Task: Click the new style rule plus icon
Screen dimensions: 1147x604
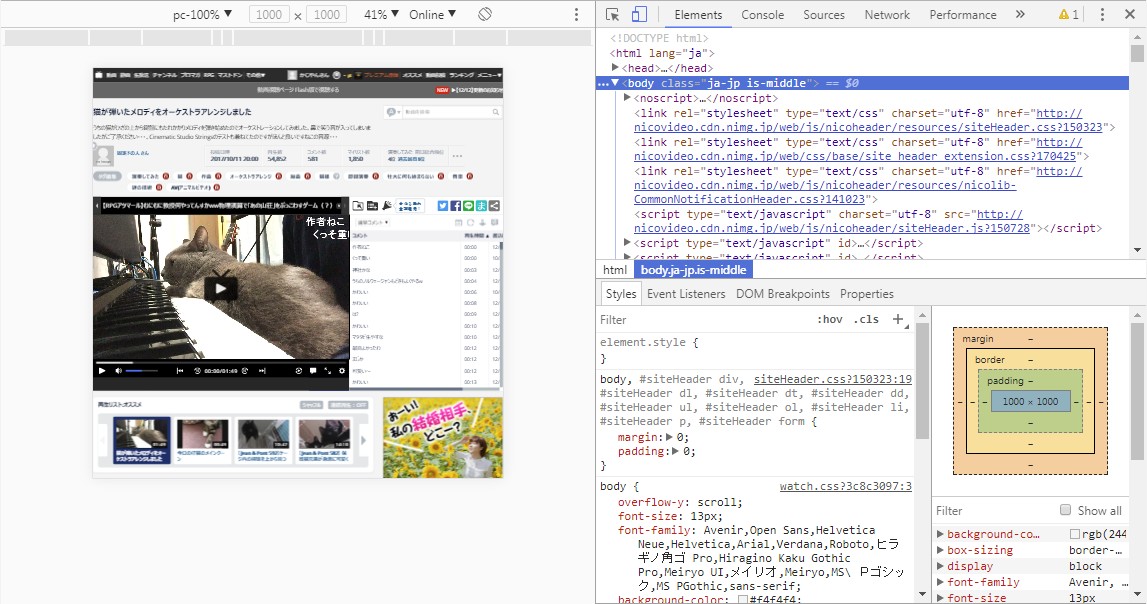Action: [x=898, y=319]
